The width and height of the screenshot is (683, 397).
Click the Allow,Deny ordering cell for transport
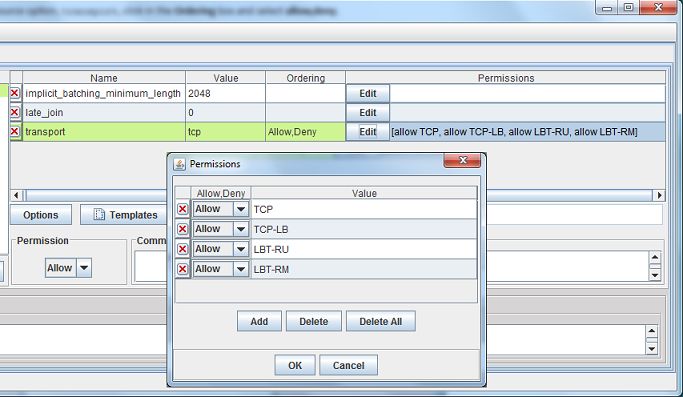[x=305, y=132]
